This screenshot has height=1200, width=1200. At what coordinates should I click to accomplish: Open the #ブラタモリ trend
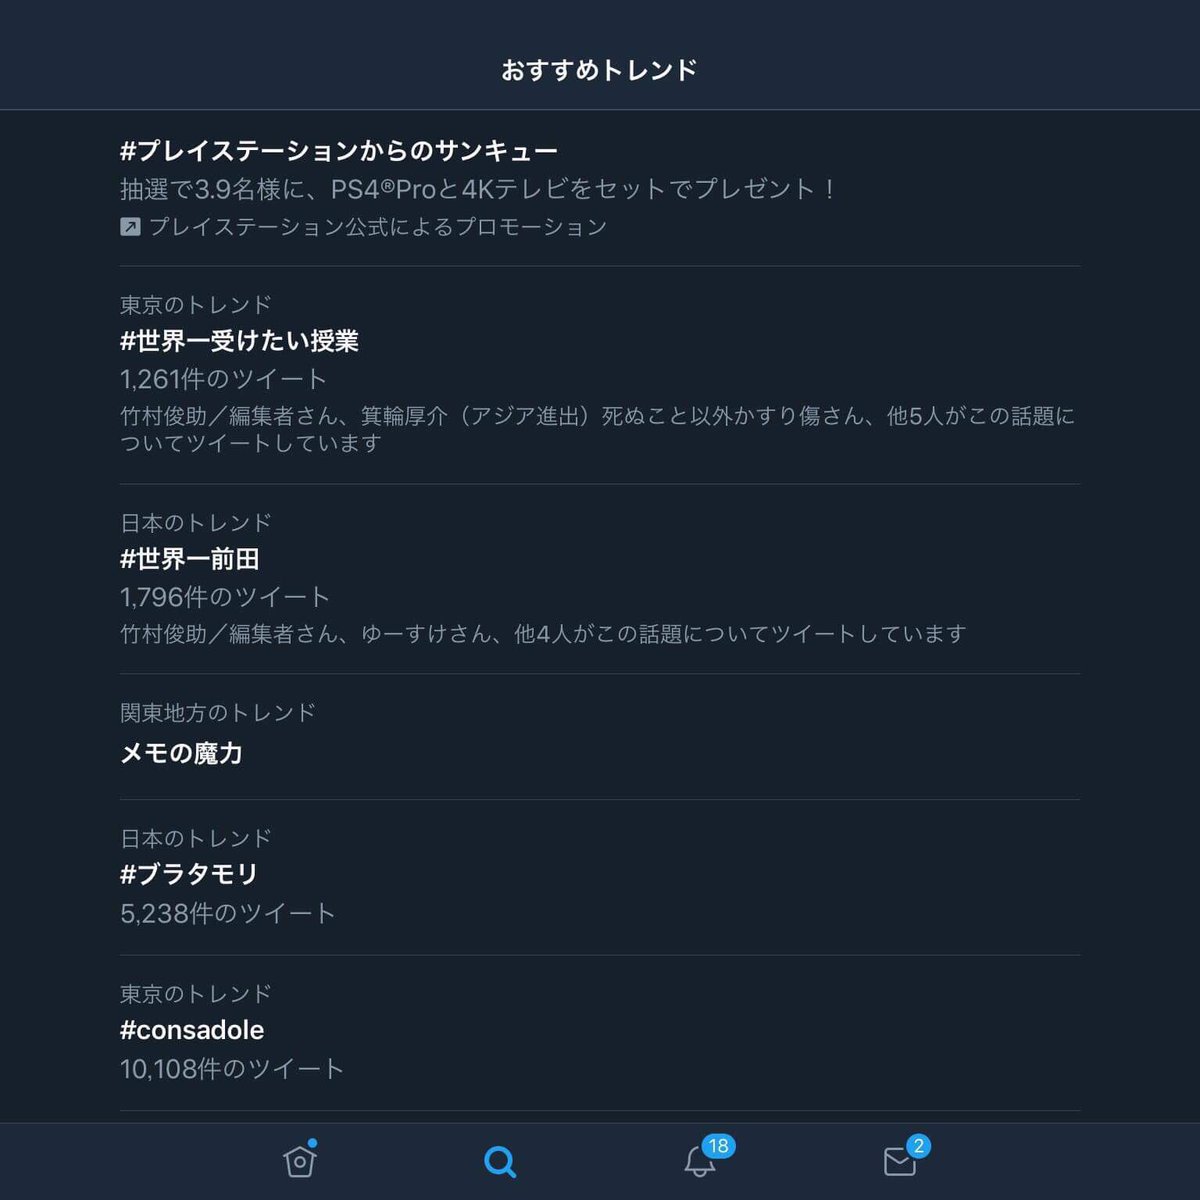[600, 877]
